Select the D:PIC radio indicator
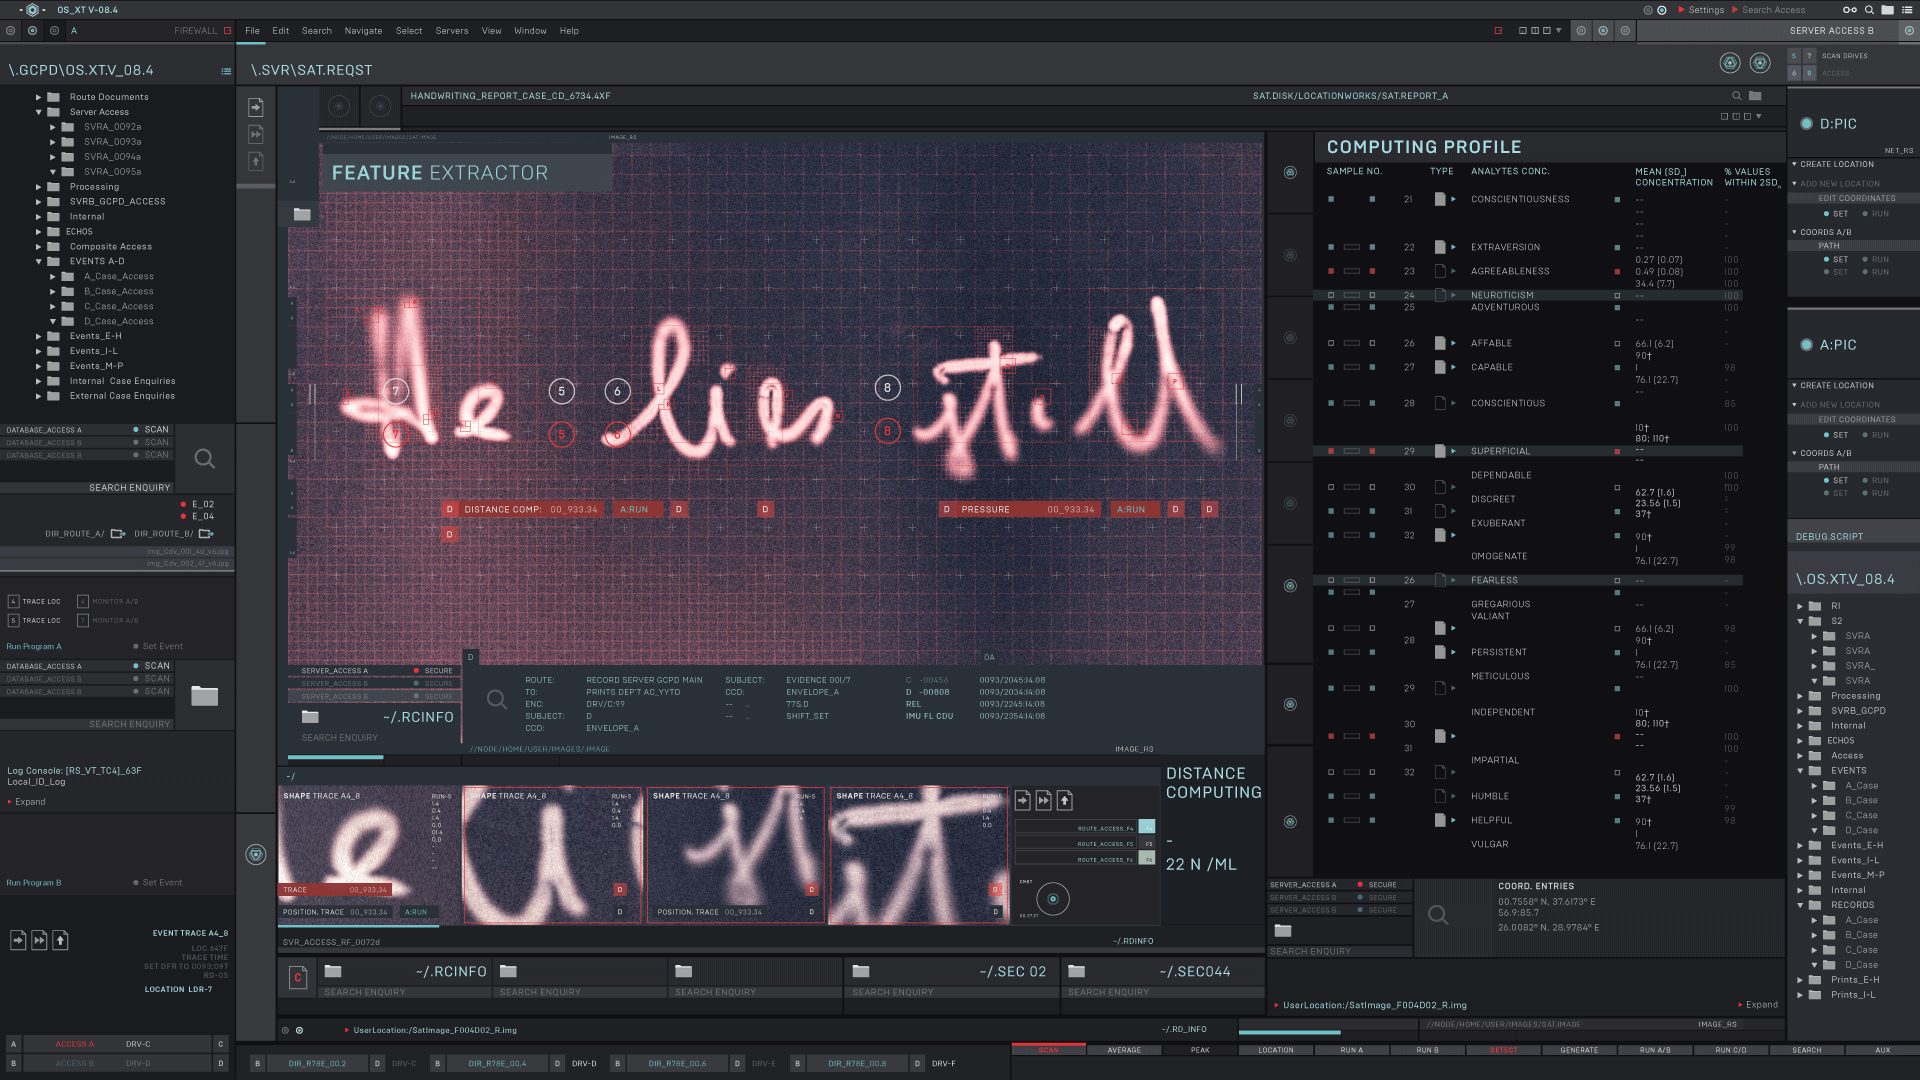Viewport: 1920px width, 1080px height. (x=1806, y=124)
